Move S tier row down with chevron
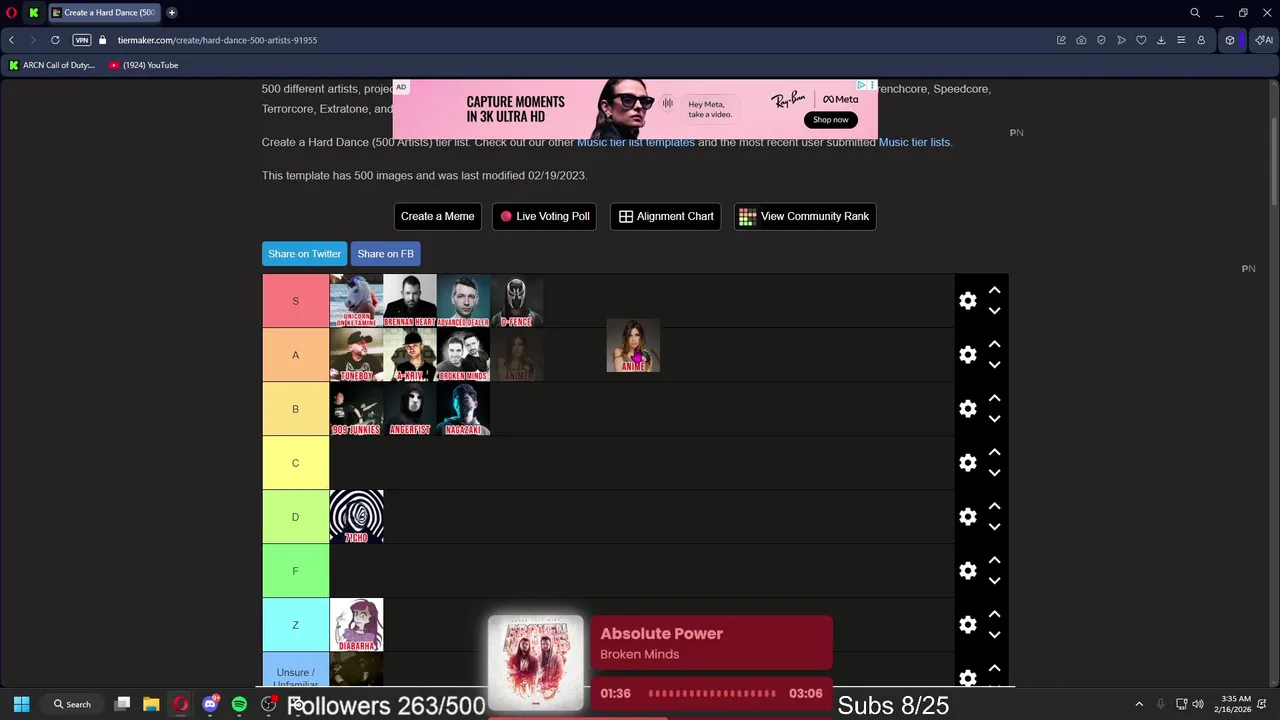Screen dimensions: 1280x720 pos(994,311)
